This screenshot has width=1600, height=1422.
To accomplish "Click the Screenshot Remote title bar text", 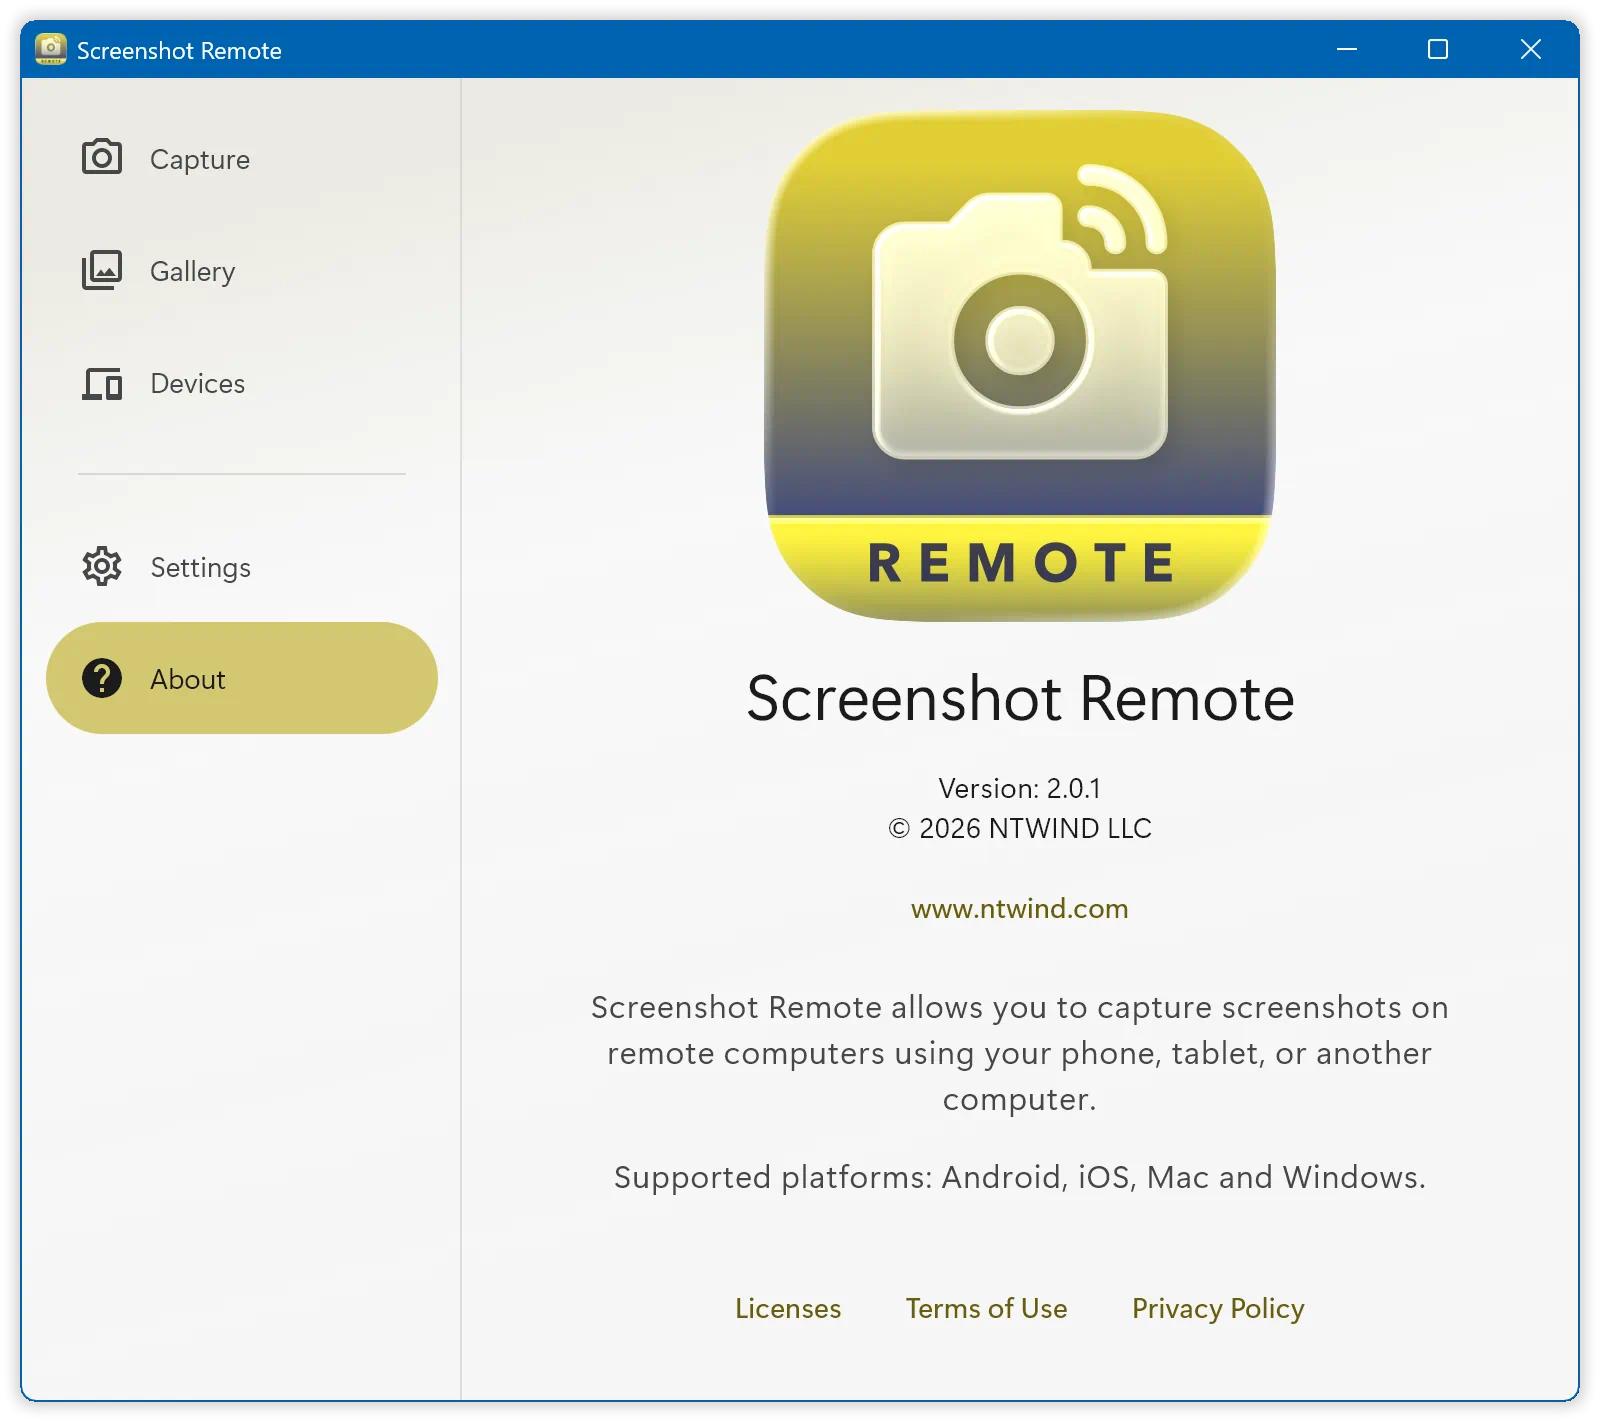I will click(x=179, y=51).
